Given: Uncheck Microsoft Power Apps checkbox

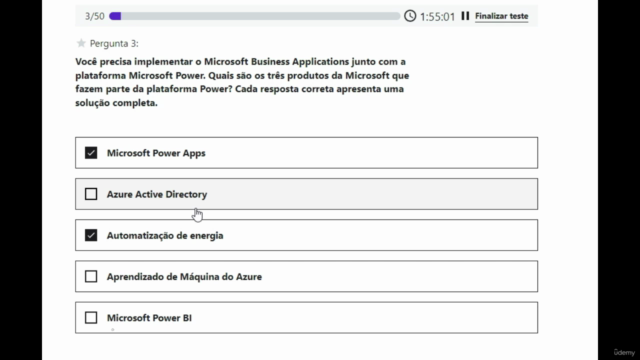Looking at the screenshot, I should click(91, 153).
